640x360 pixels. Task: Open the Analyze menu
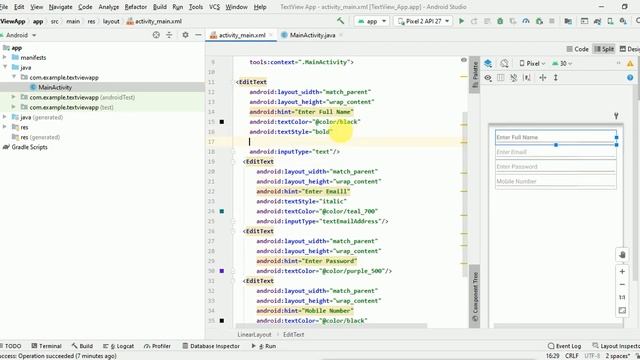pos(109,7)
